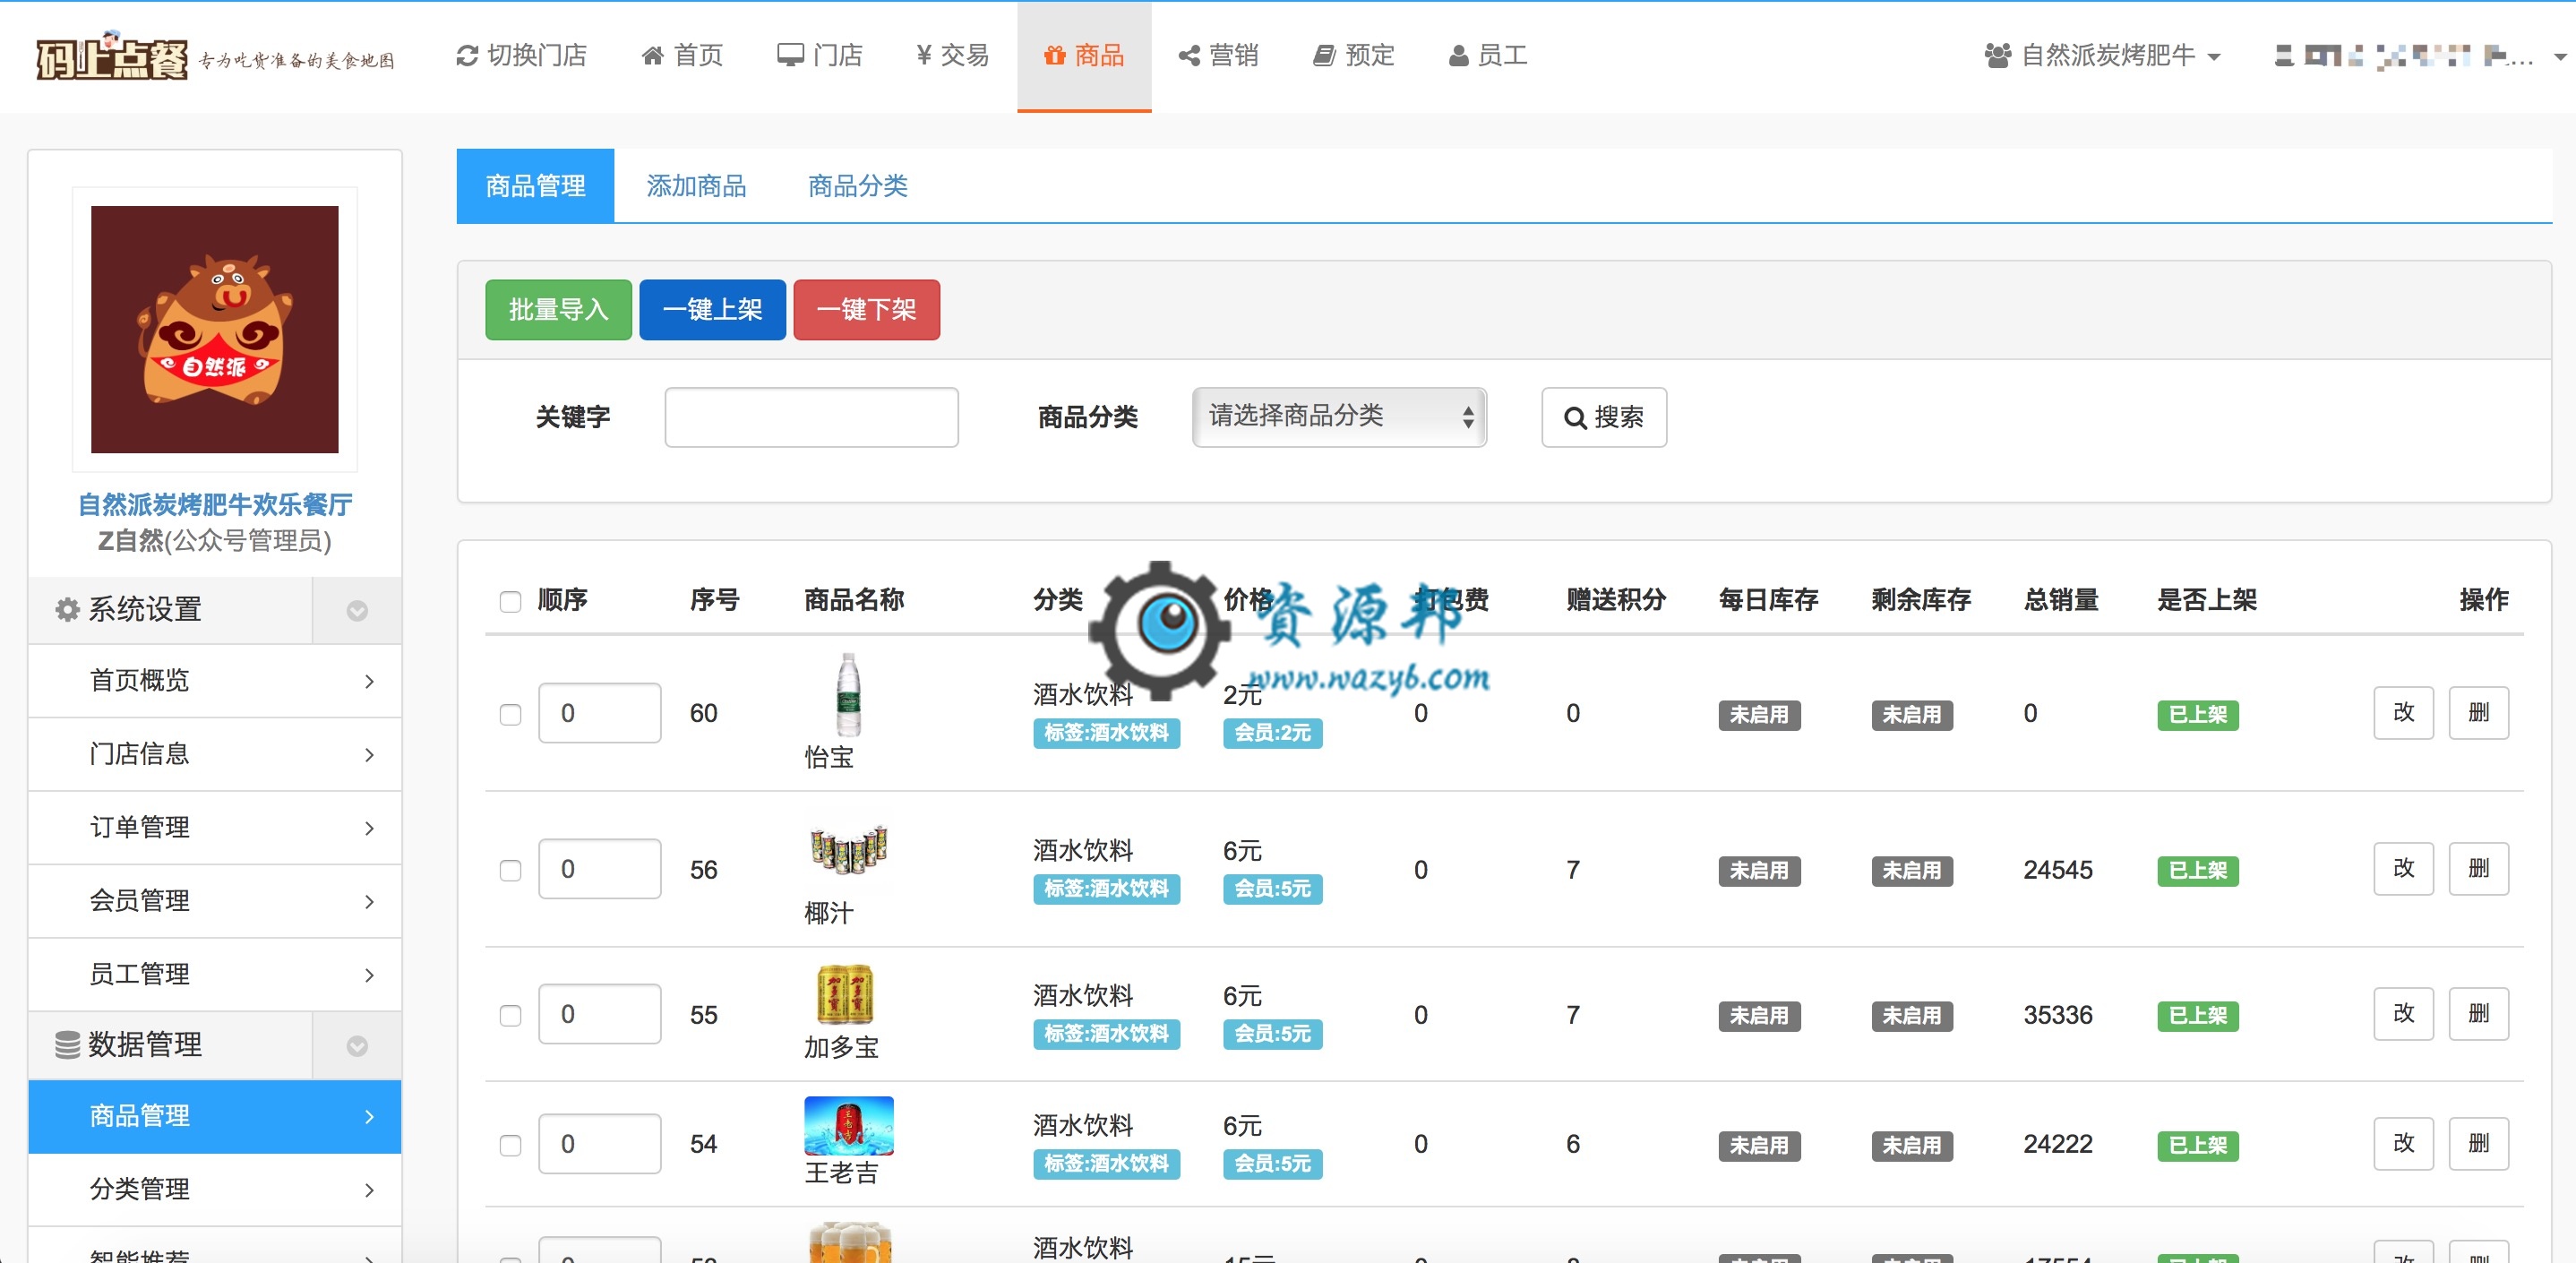
Task: Click the green 批量导入 button
Action: click(x=558, y=310)
